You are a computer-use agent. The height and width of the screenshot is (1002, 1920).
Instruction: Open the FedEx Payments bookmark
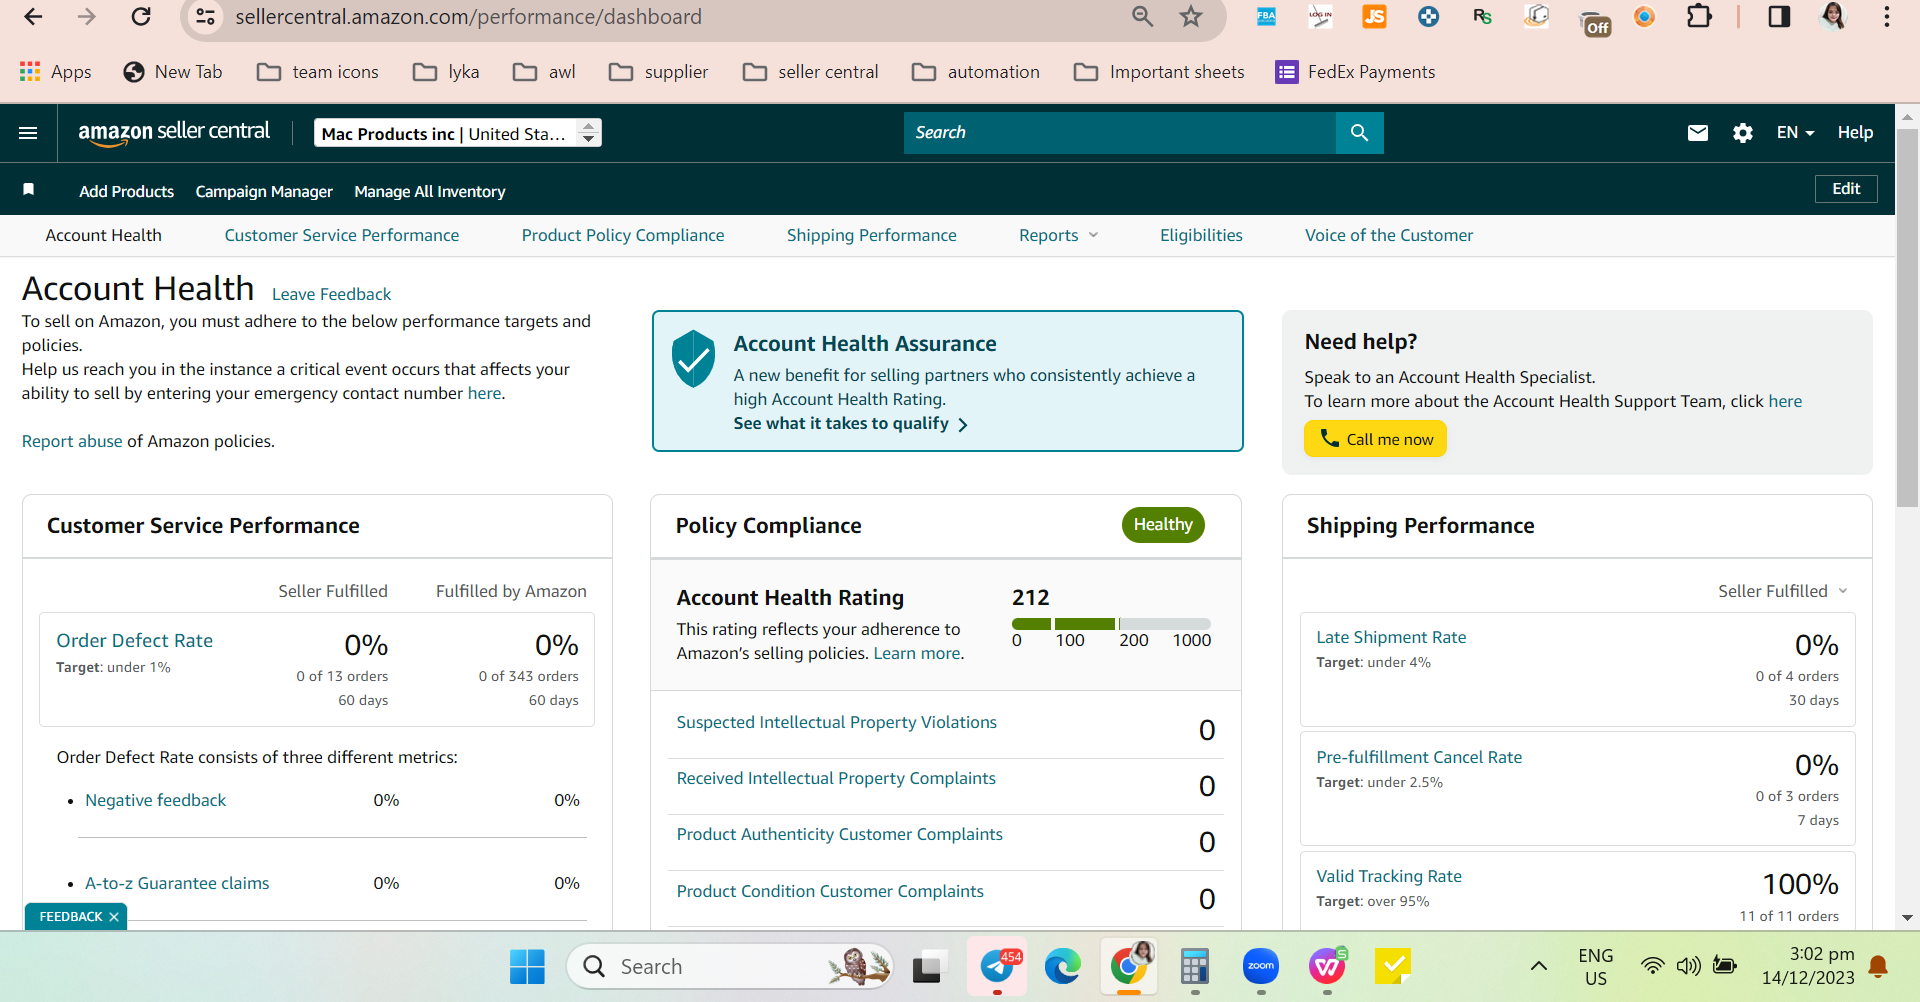1355,72
